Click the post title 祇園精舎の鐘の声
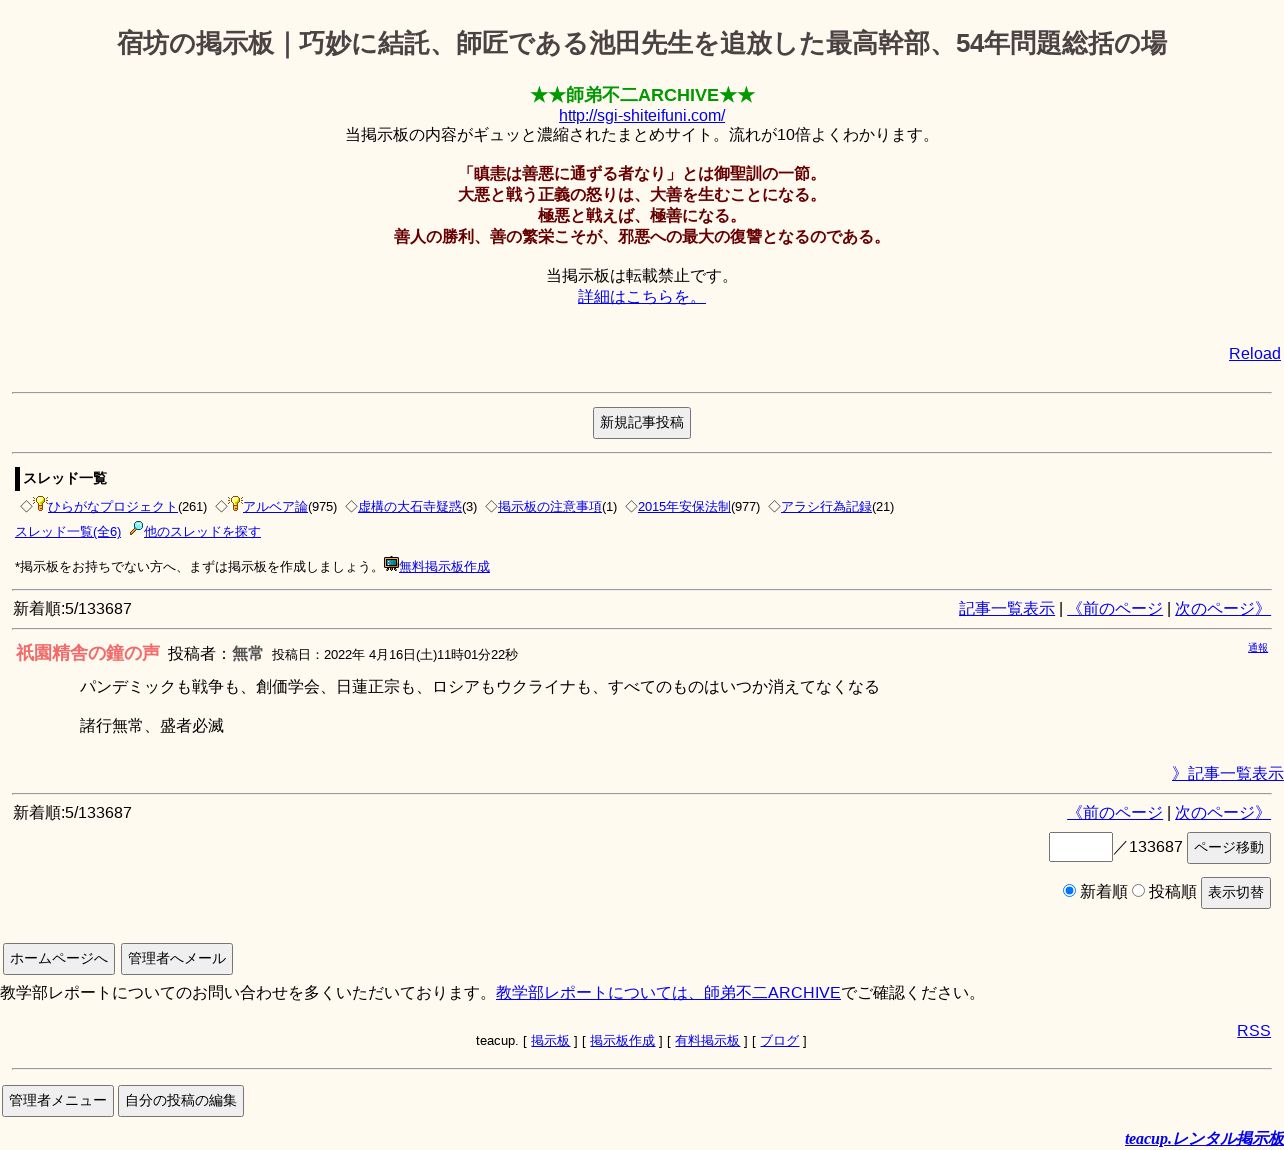 [88, 653]
